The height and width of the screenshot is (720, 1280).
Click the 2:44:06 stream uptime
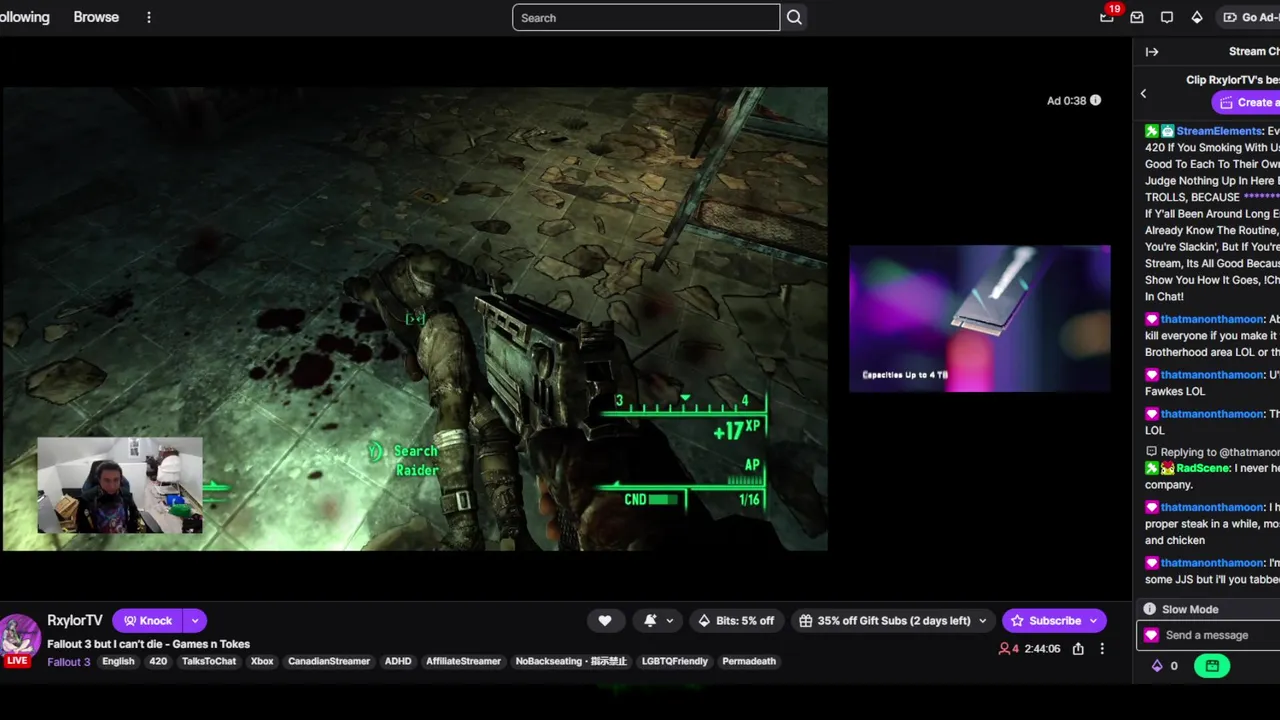coord(1042,649)
